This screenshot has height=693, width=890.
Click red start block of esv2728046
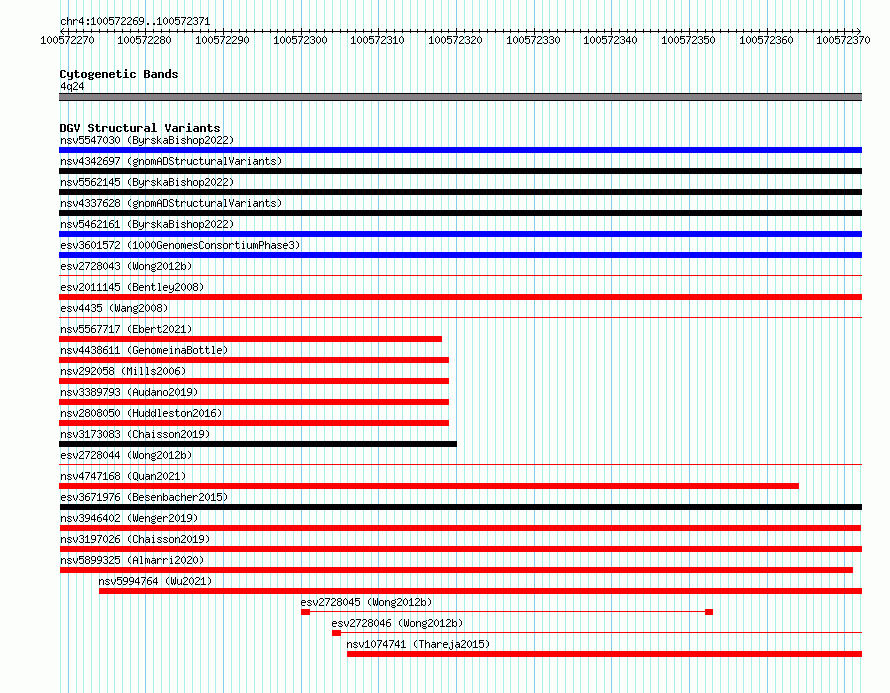(x=337, y=633)
